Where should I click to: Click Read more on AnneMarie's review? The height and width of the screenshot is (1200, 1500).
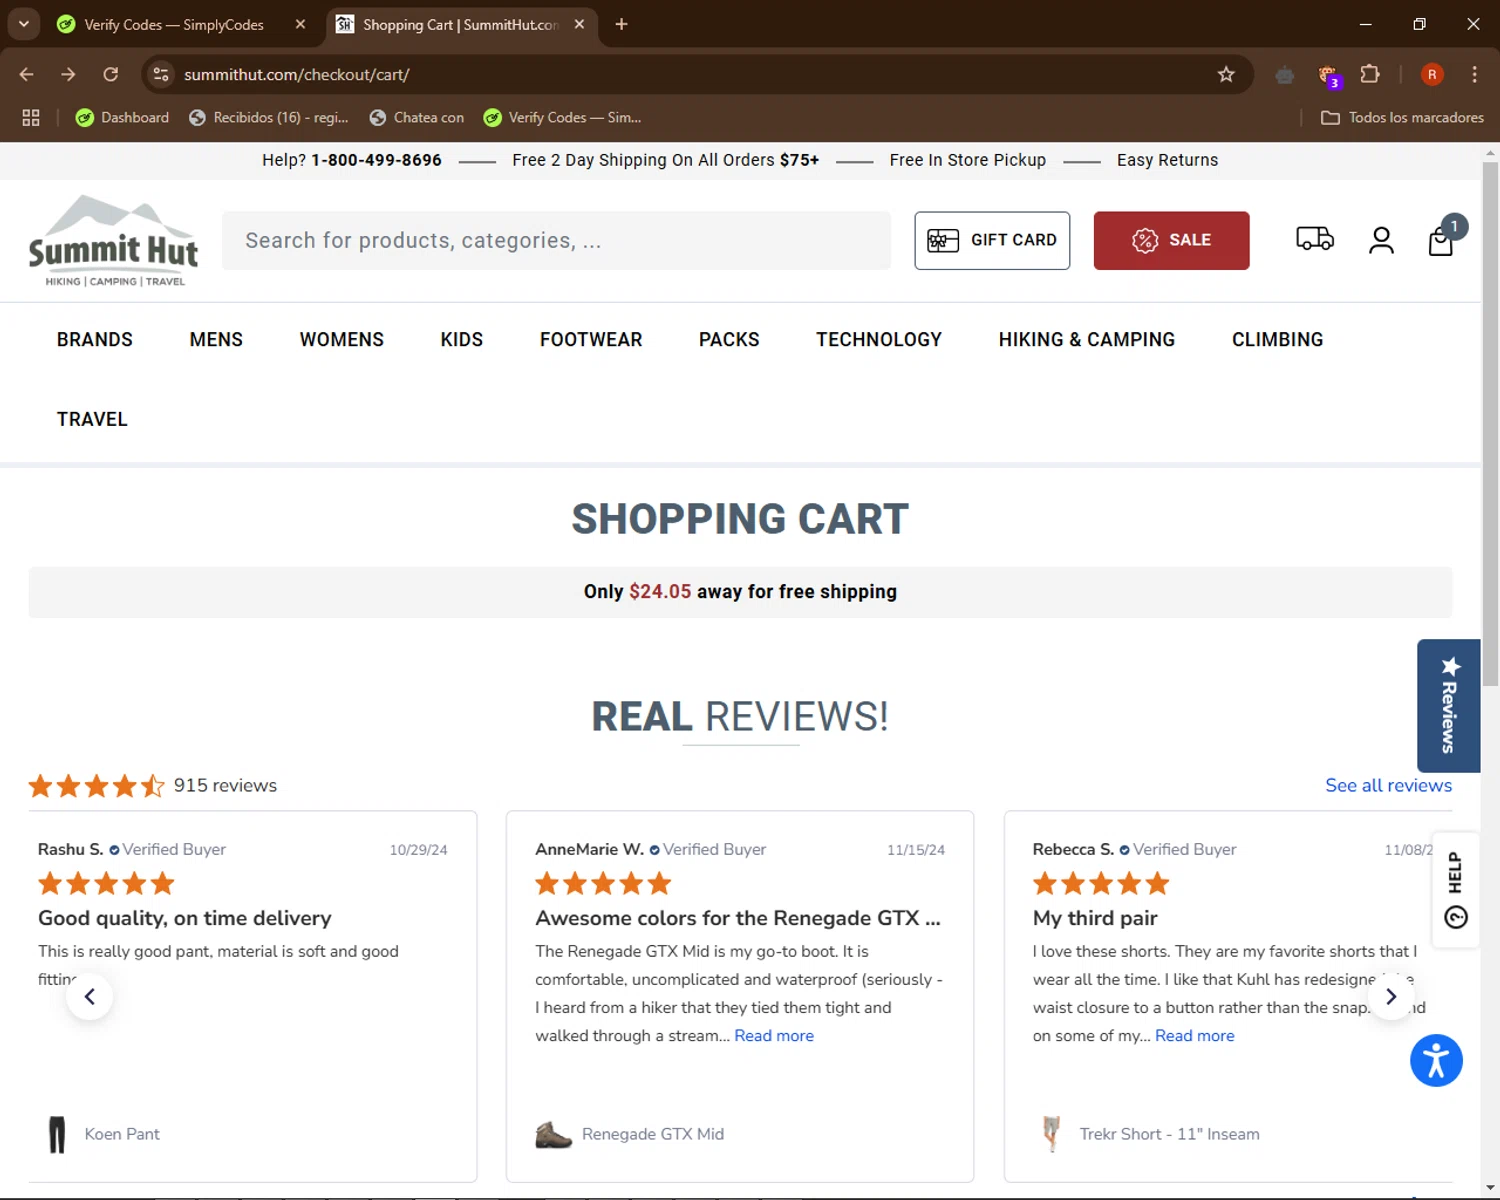tap(774, 1036)
